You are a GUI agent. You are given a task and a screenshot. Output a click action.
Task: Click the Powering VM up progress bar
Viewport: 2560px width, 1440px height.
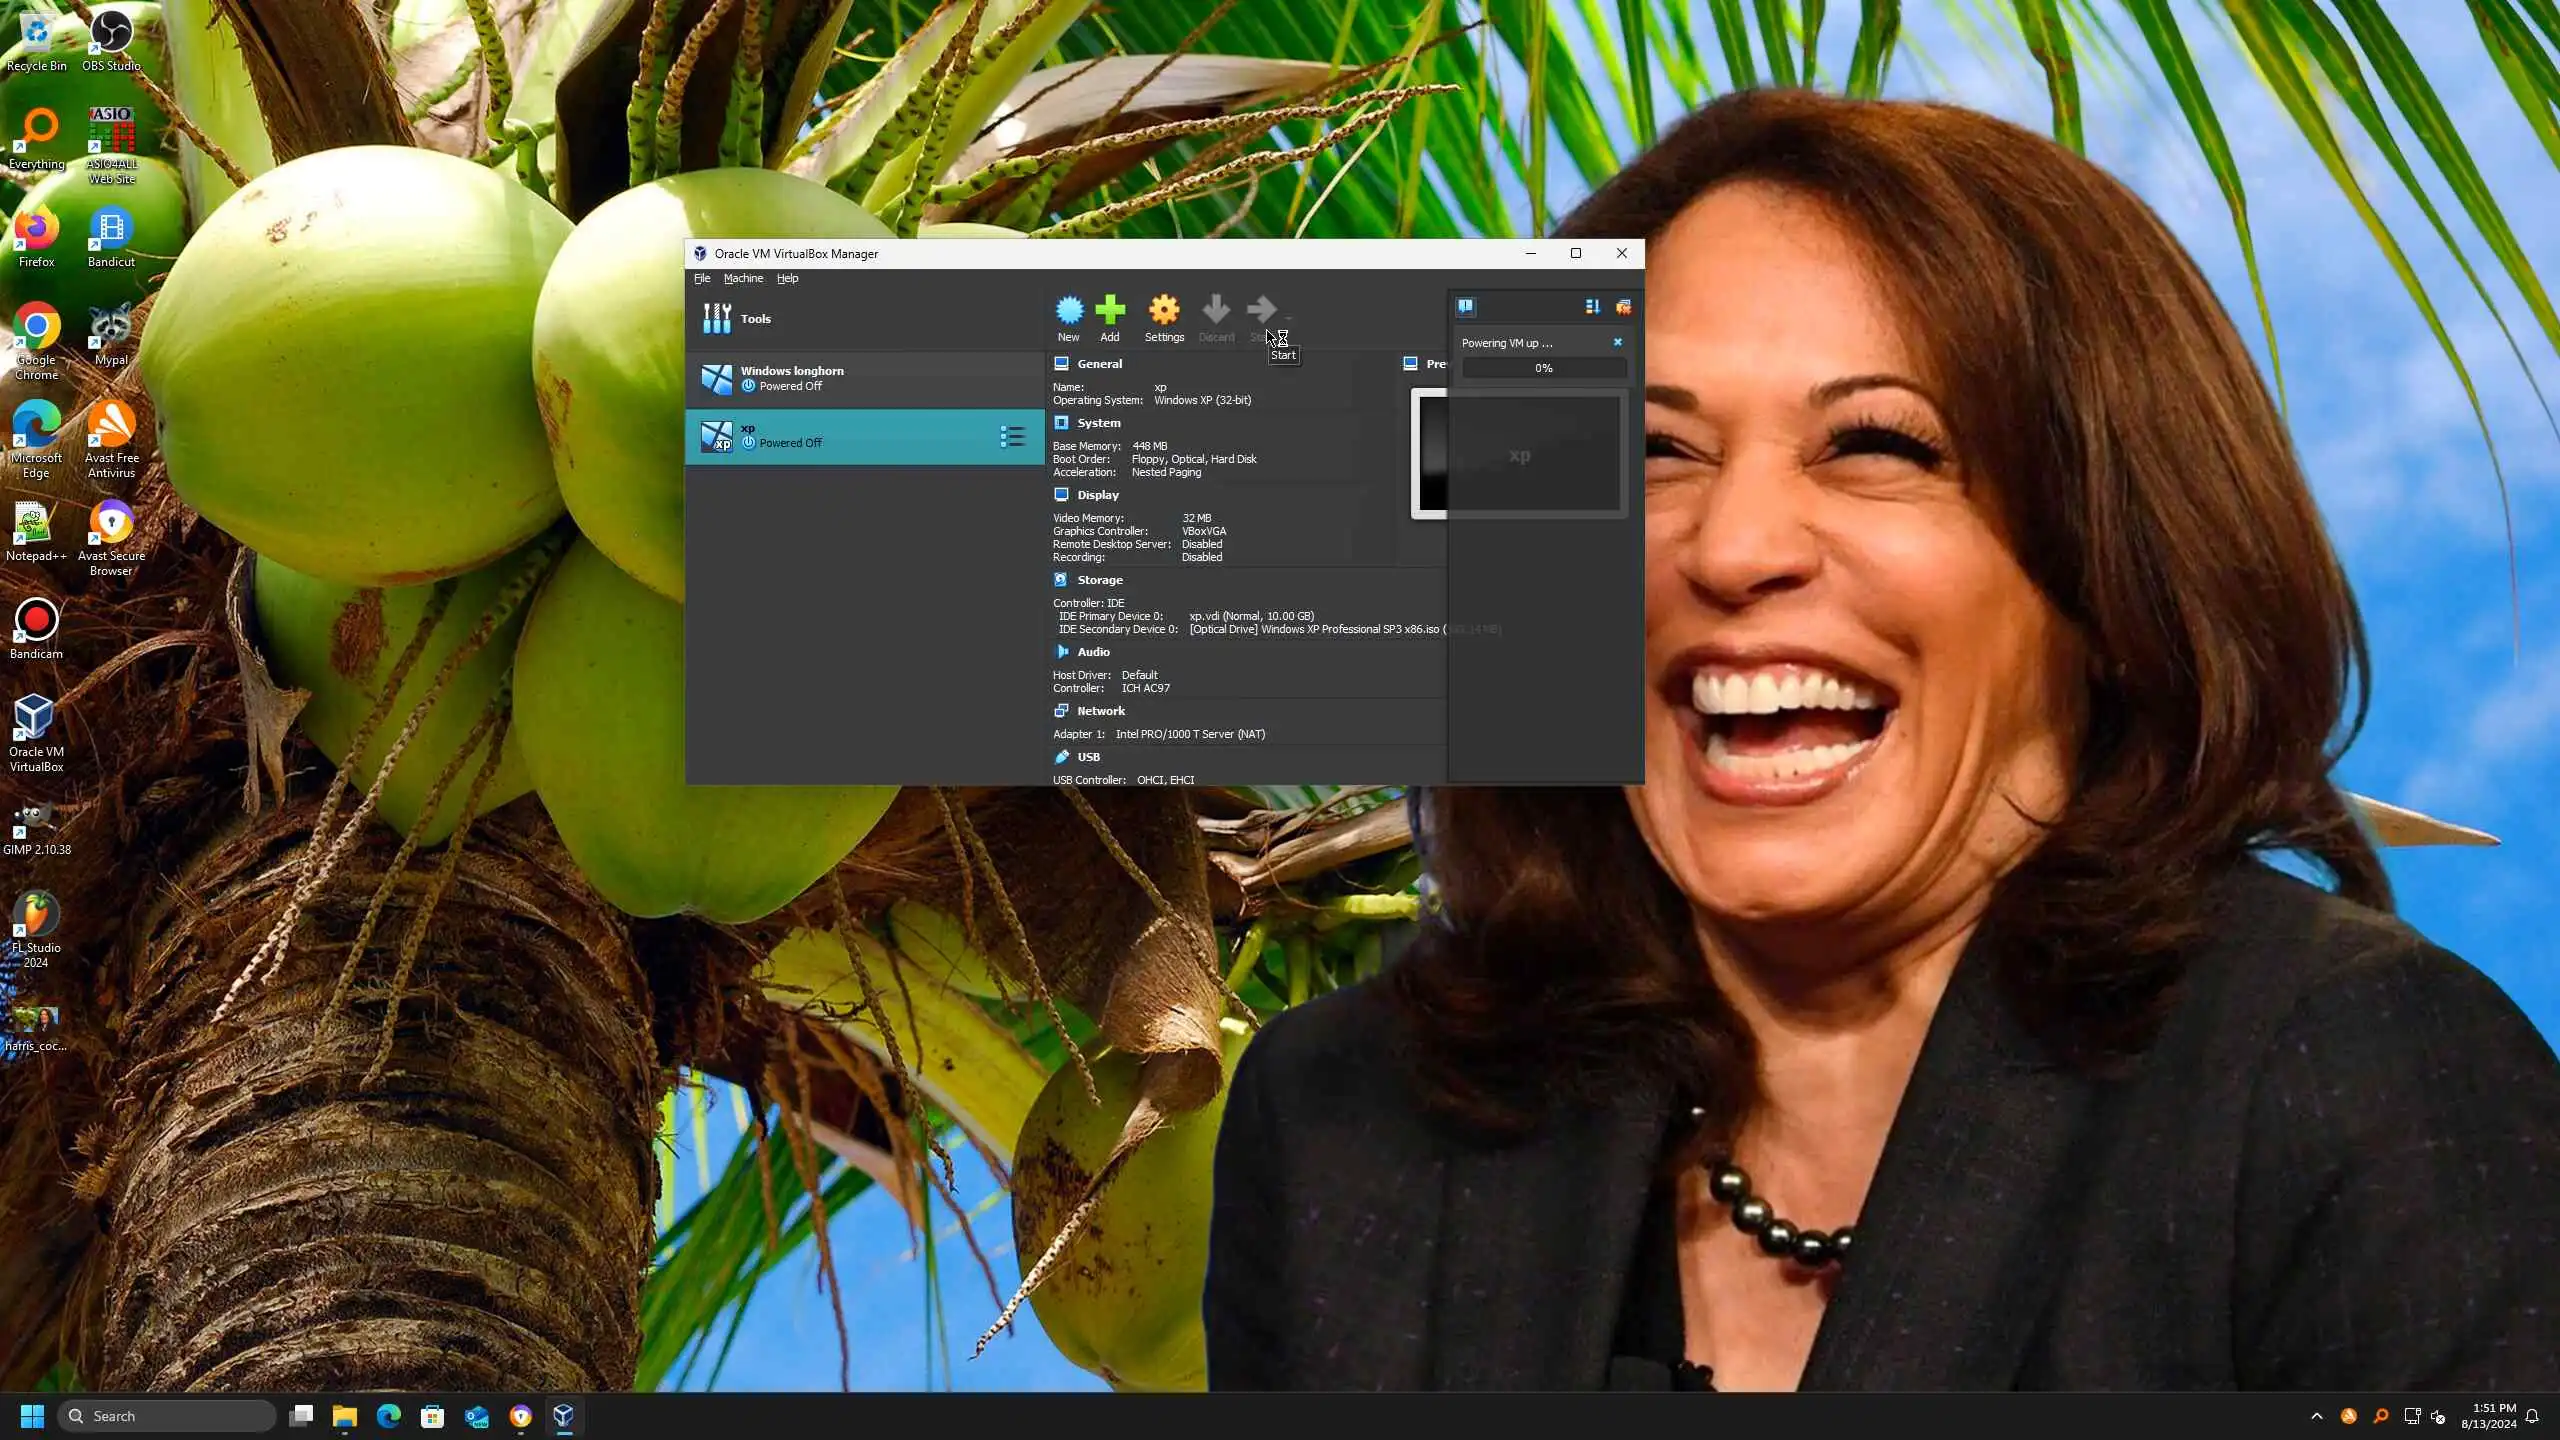1543,368
